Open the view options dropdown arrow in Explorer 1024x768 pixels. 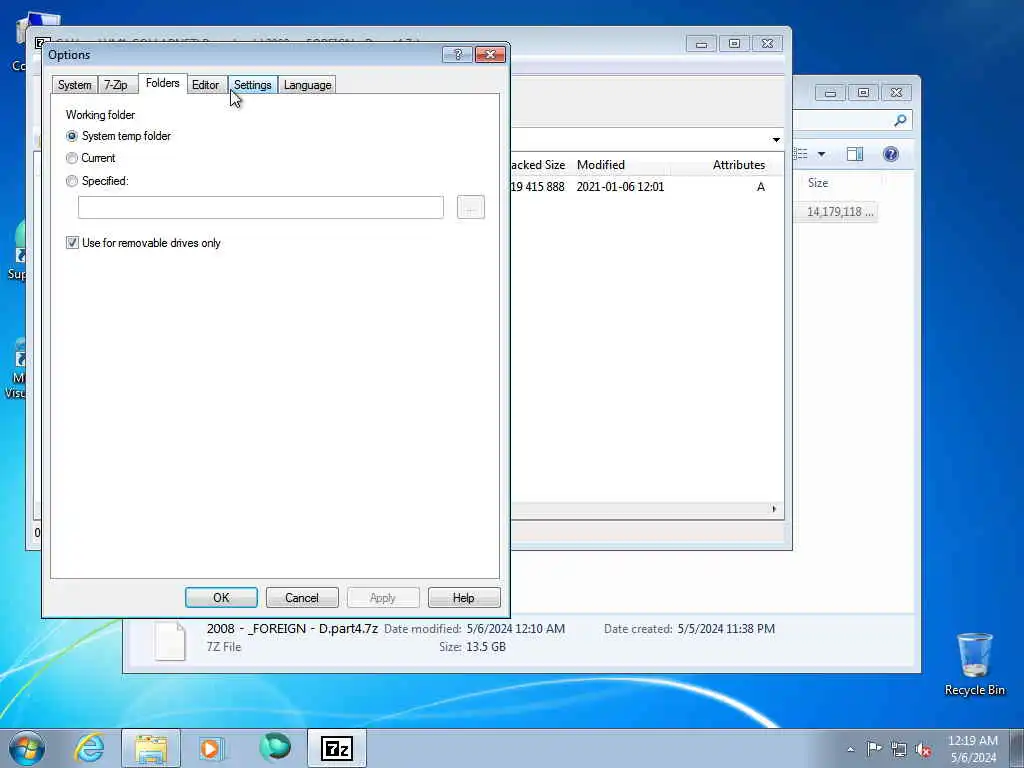pyautogui.click(x=822, y=154)
